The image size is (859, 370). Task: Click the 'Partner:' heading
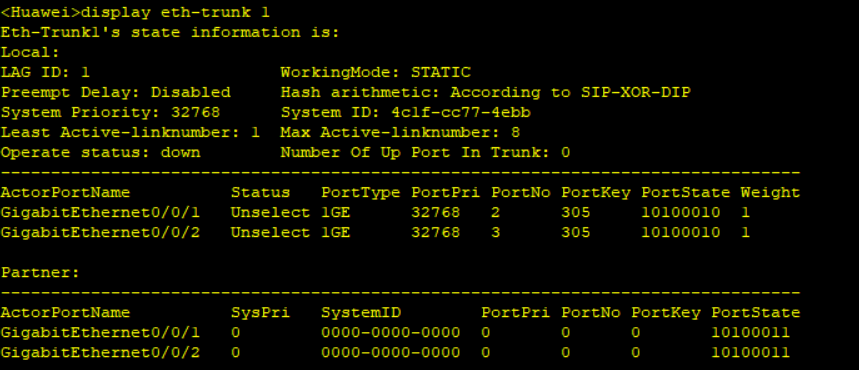[x=40, y=272]
